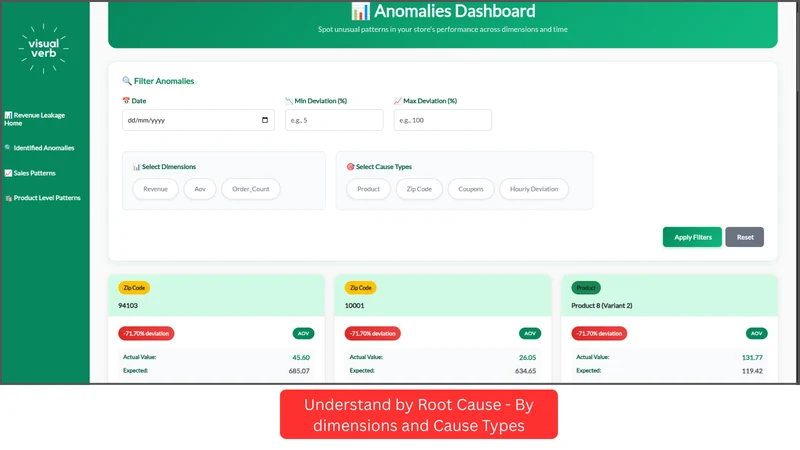Toggle the Product cause type chip
Image resolution: width=800 pixels, height=450 pixels.
click(368, 189)
